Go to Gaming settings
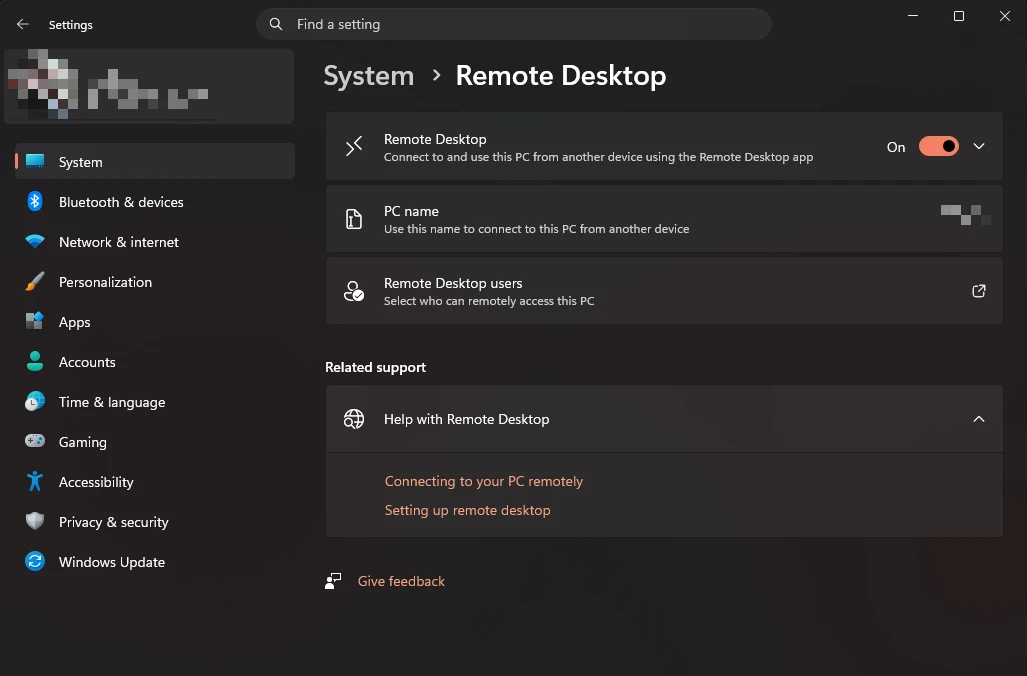 (x=155, y=441)
